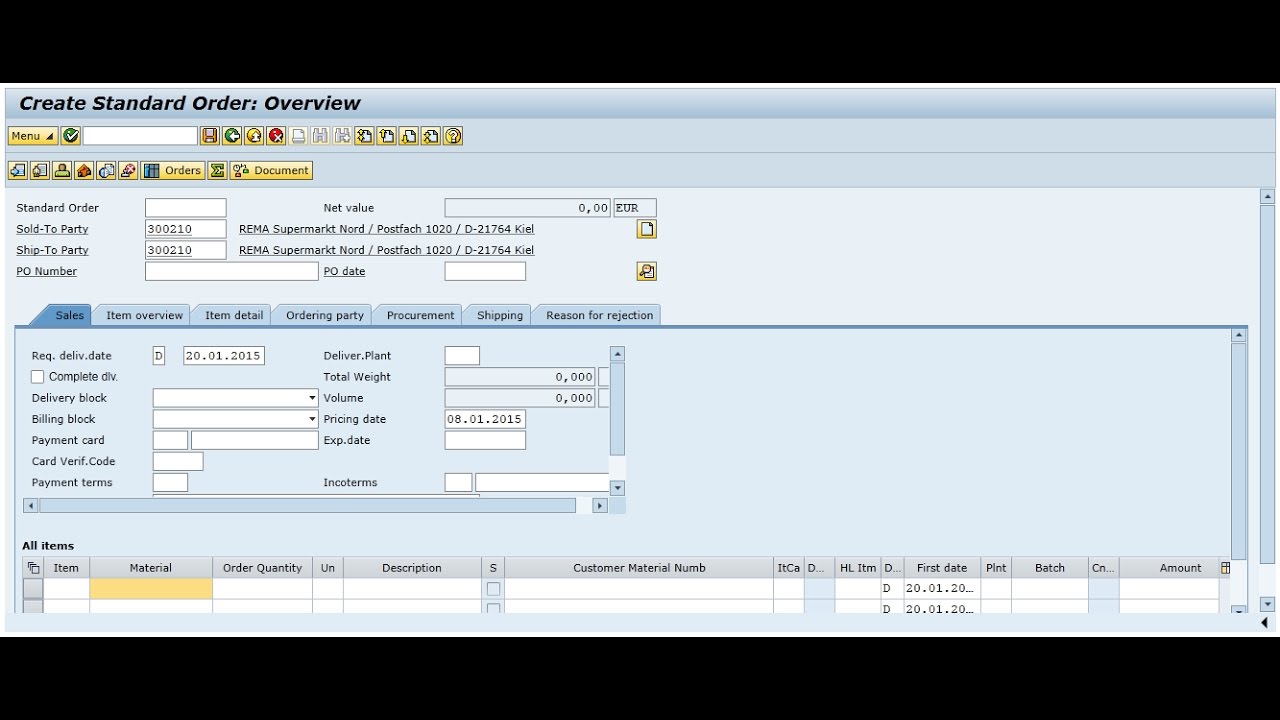
Task: Click the page icon beside Sold-To Party text
Action: click(x=647, y=229)
